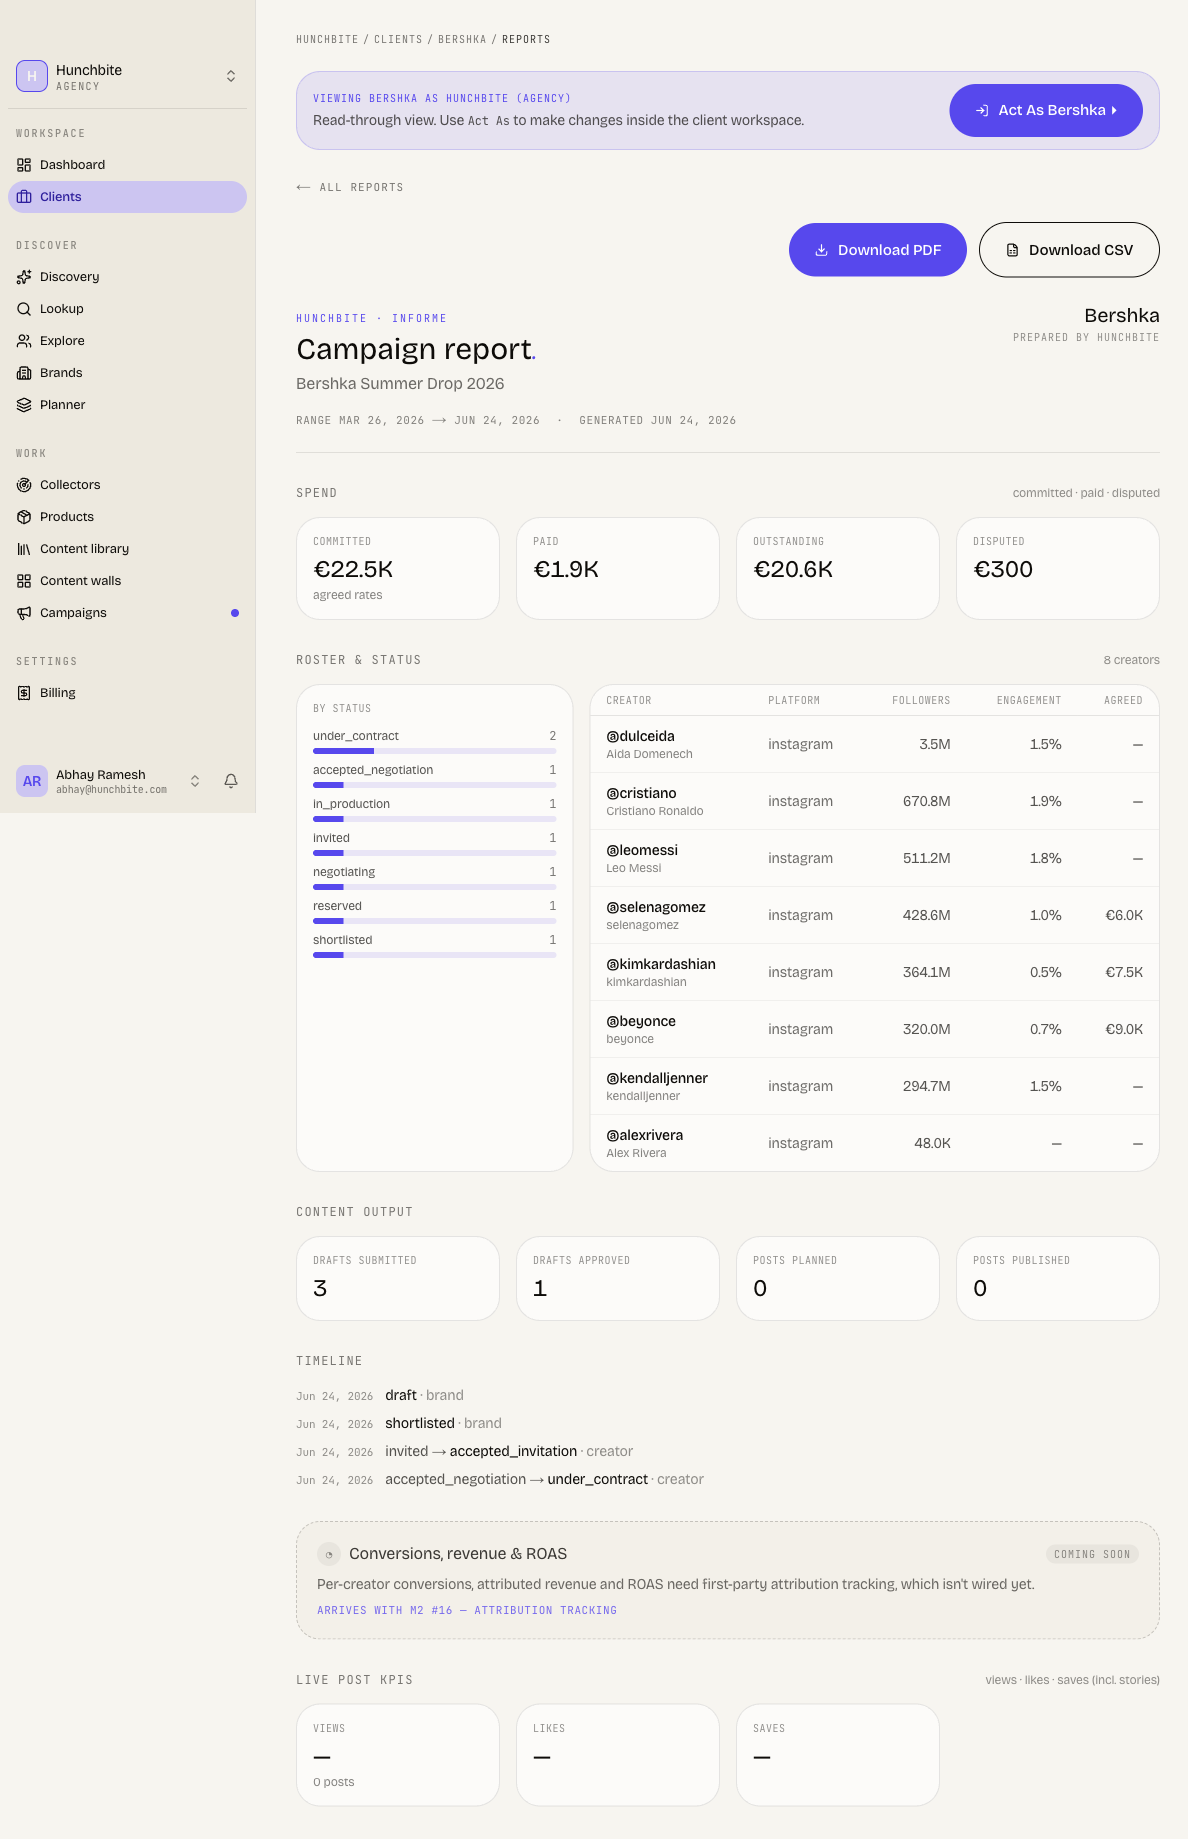Click creator row @selenagomez
The height and width of the screenshot is (1839, 1188).
(875, 915)
